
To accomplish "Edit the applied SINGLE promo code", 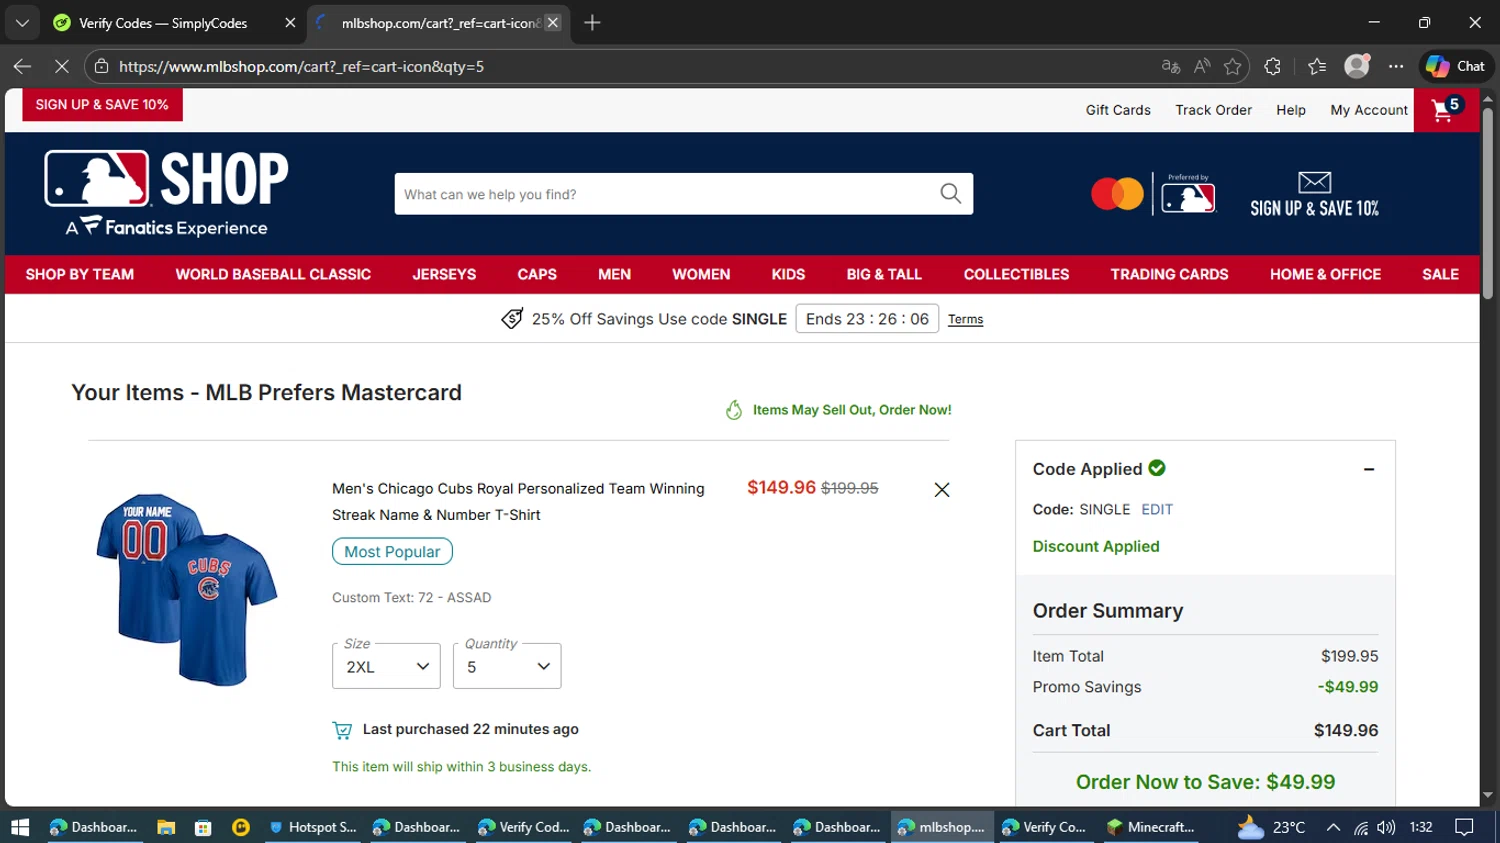I will (x=1157, y=509).
